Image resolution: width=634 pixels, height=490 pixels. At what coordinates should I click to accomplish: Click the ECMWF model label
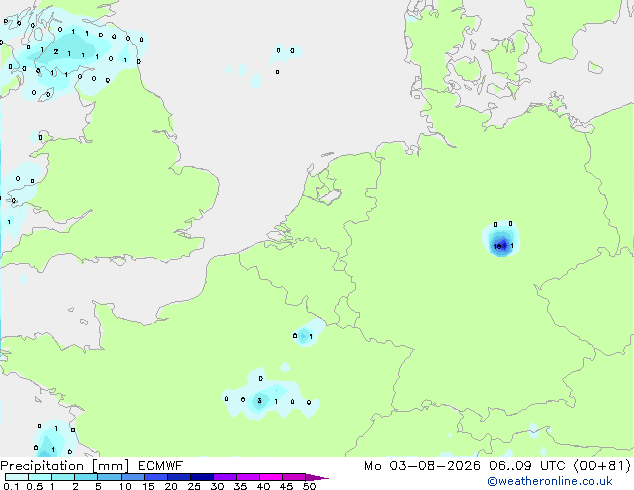pyautogui.click(x=161, y=466)
